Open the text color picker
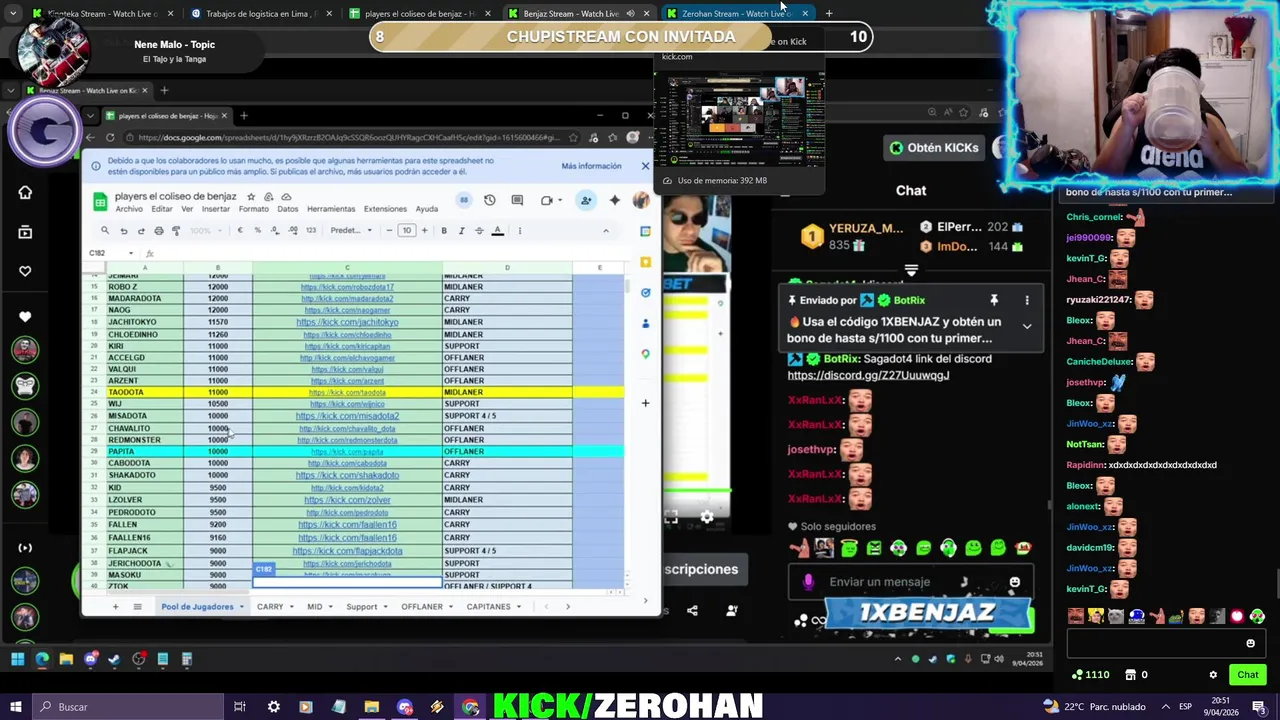The image size is (1280, 720). [497, 231]
